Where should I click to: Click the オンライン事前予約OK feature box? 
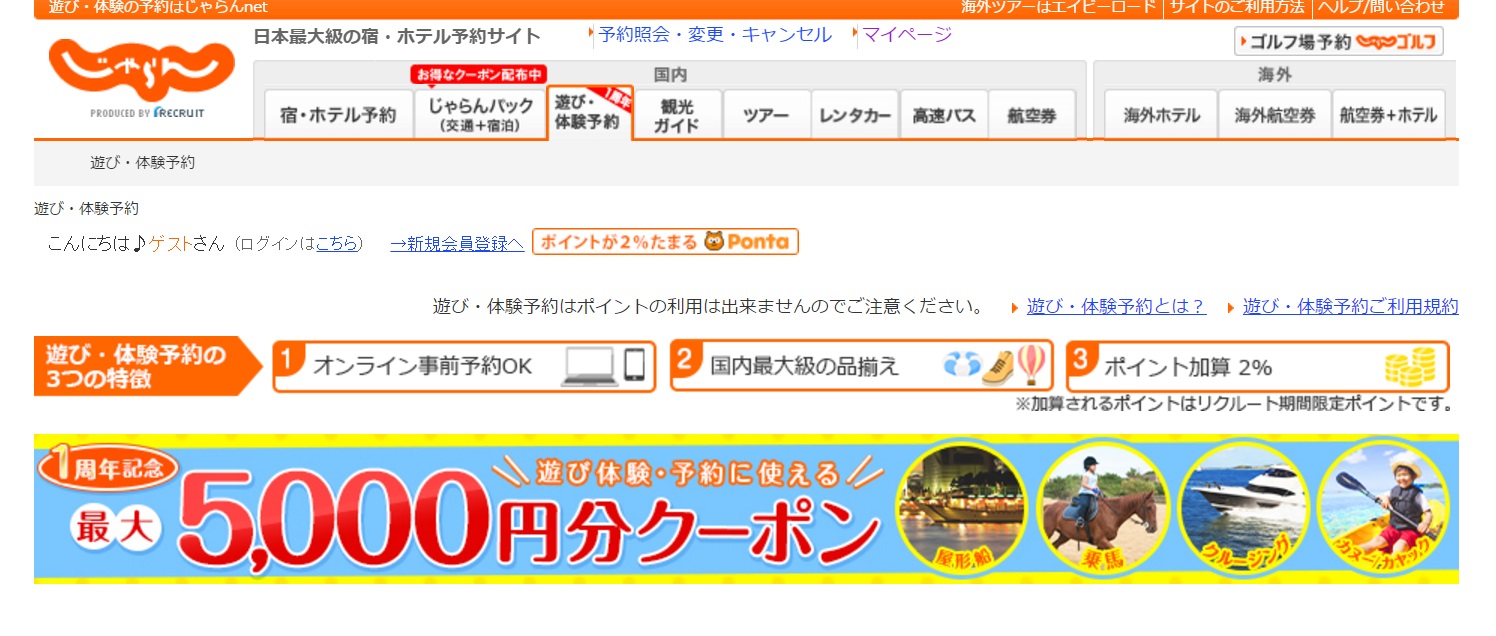[464, 366]
